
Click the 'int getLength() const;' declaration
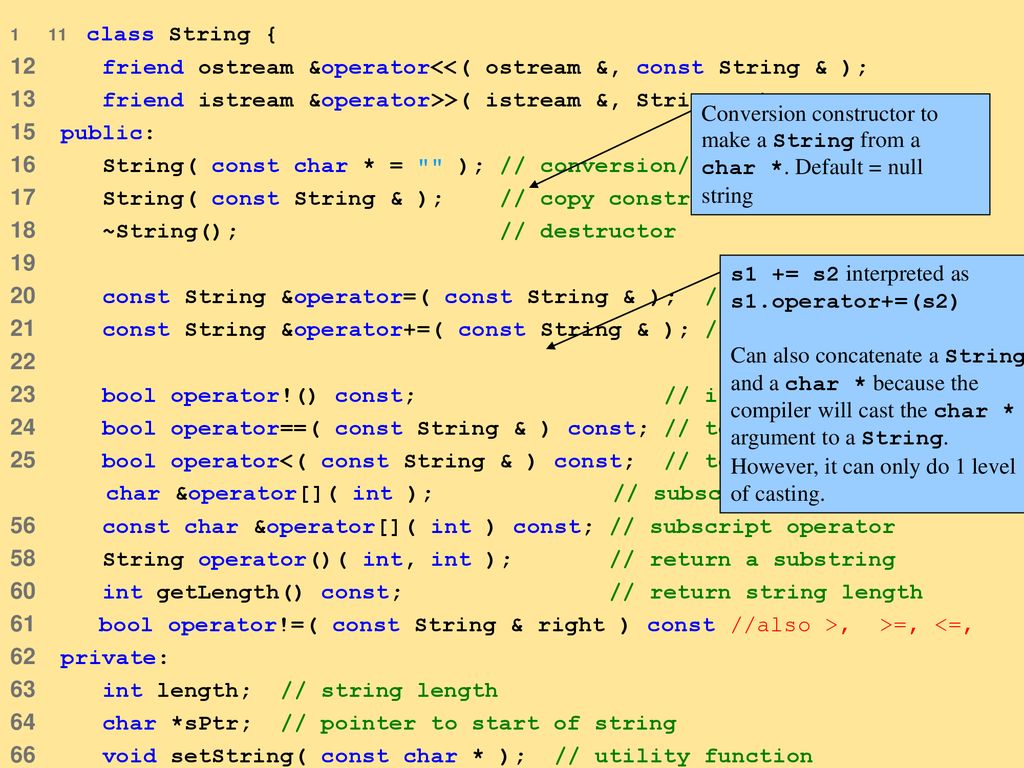tap(252, 592)
